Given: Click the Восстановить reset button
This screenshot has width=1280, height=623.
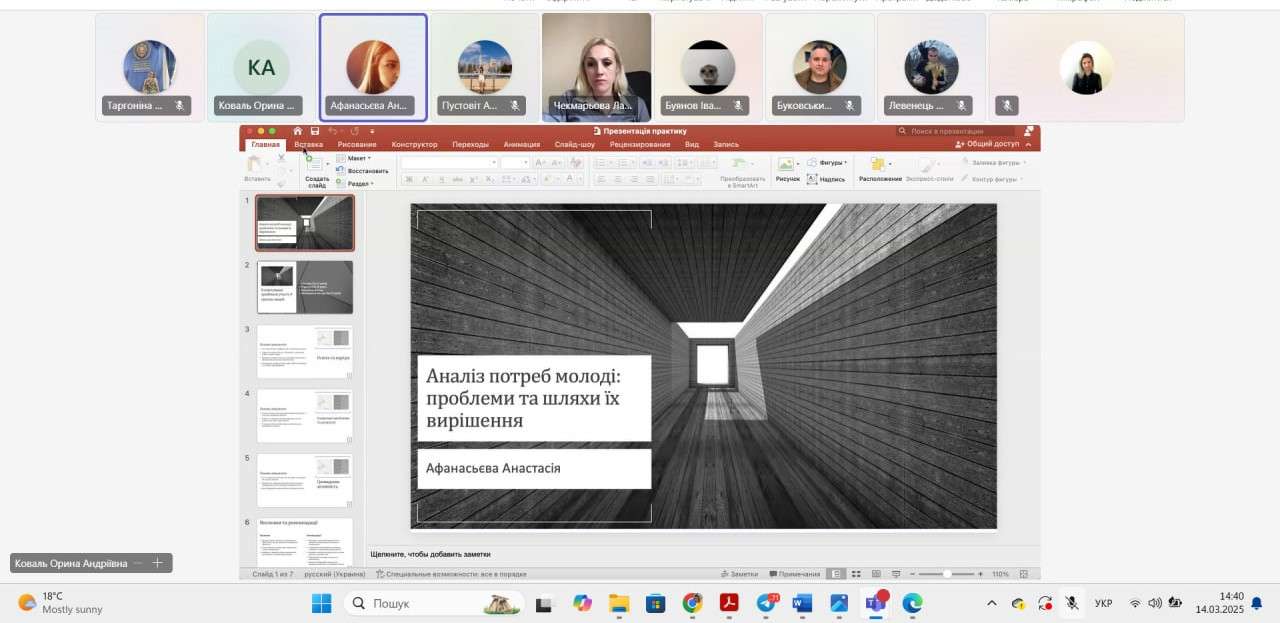Looking at the screenshot, I should (367, 171).
